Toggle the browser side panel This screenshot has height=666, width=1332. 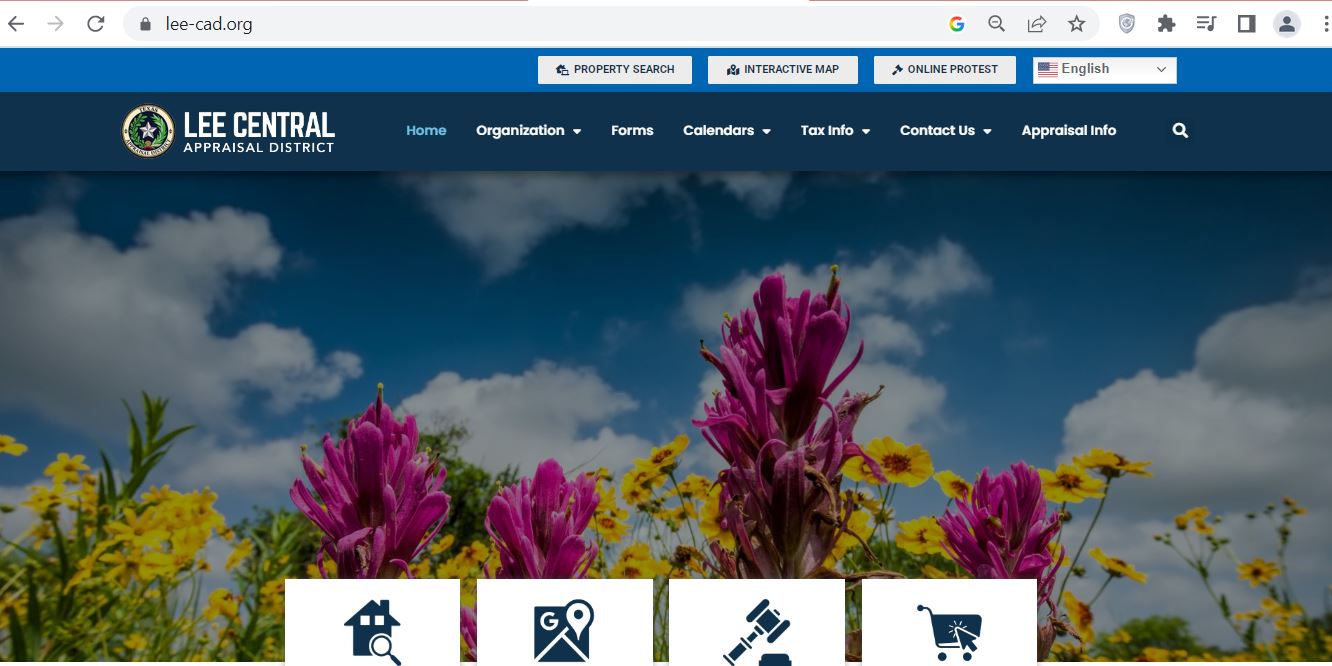pos(1246,24)
